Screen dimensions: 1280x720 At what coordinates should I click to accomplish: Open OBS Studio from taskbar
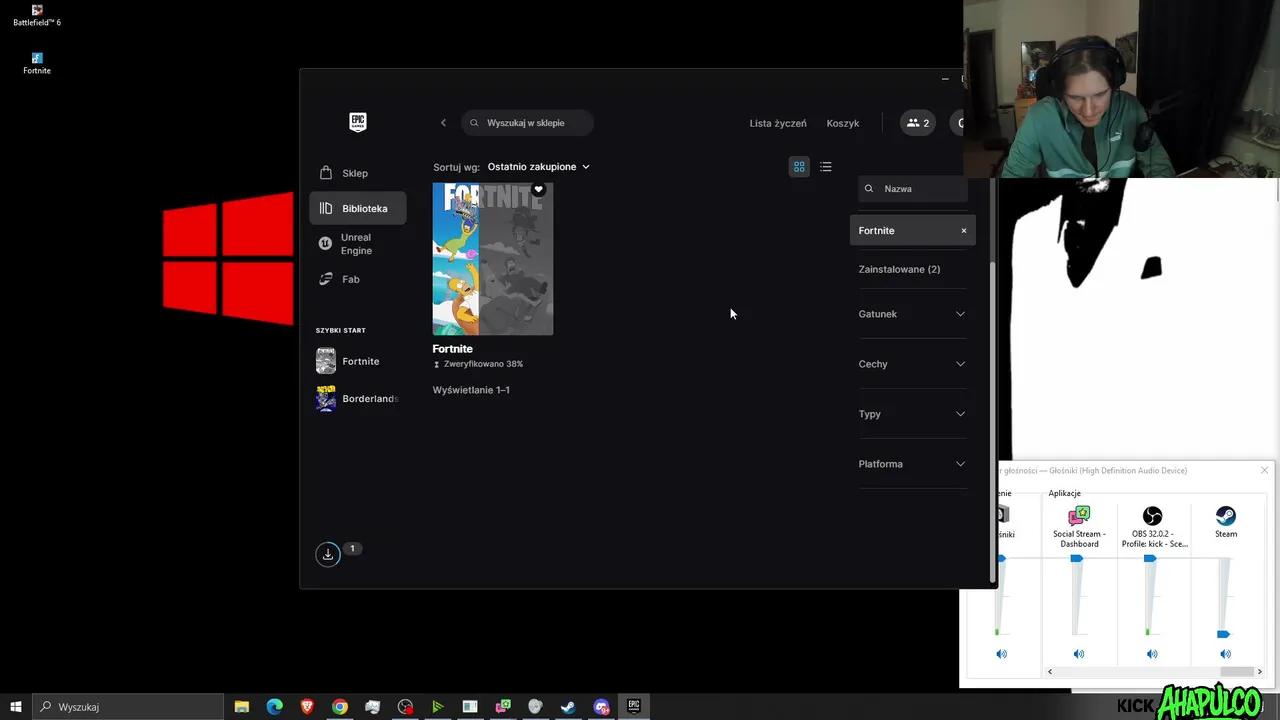[x=405, y=707]
